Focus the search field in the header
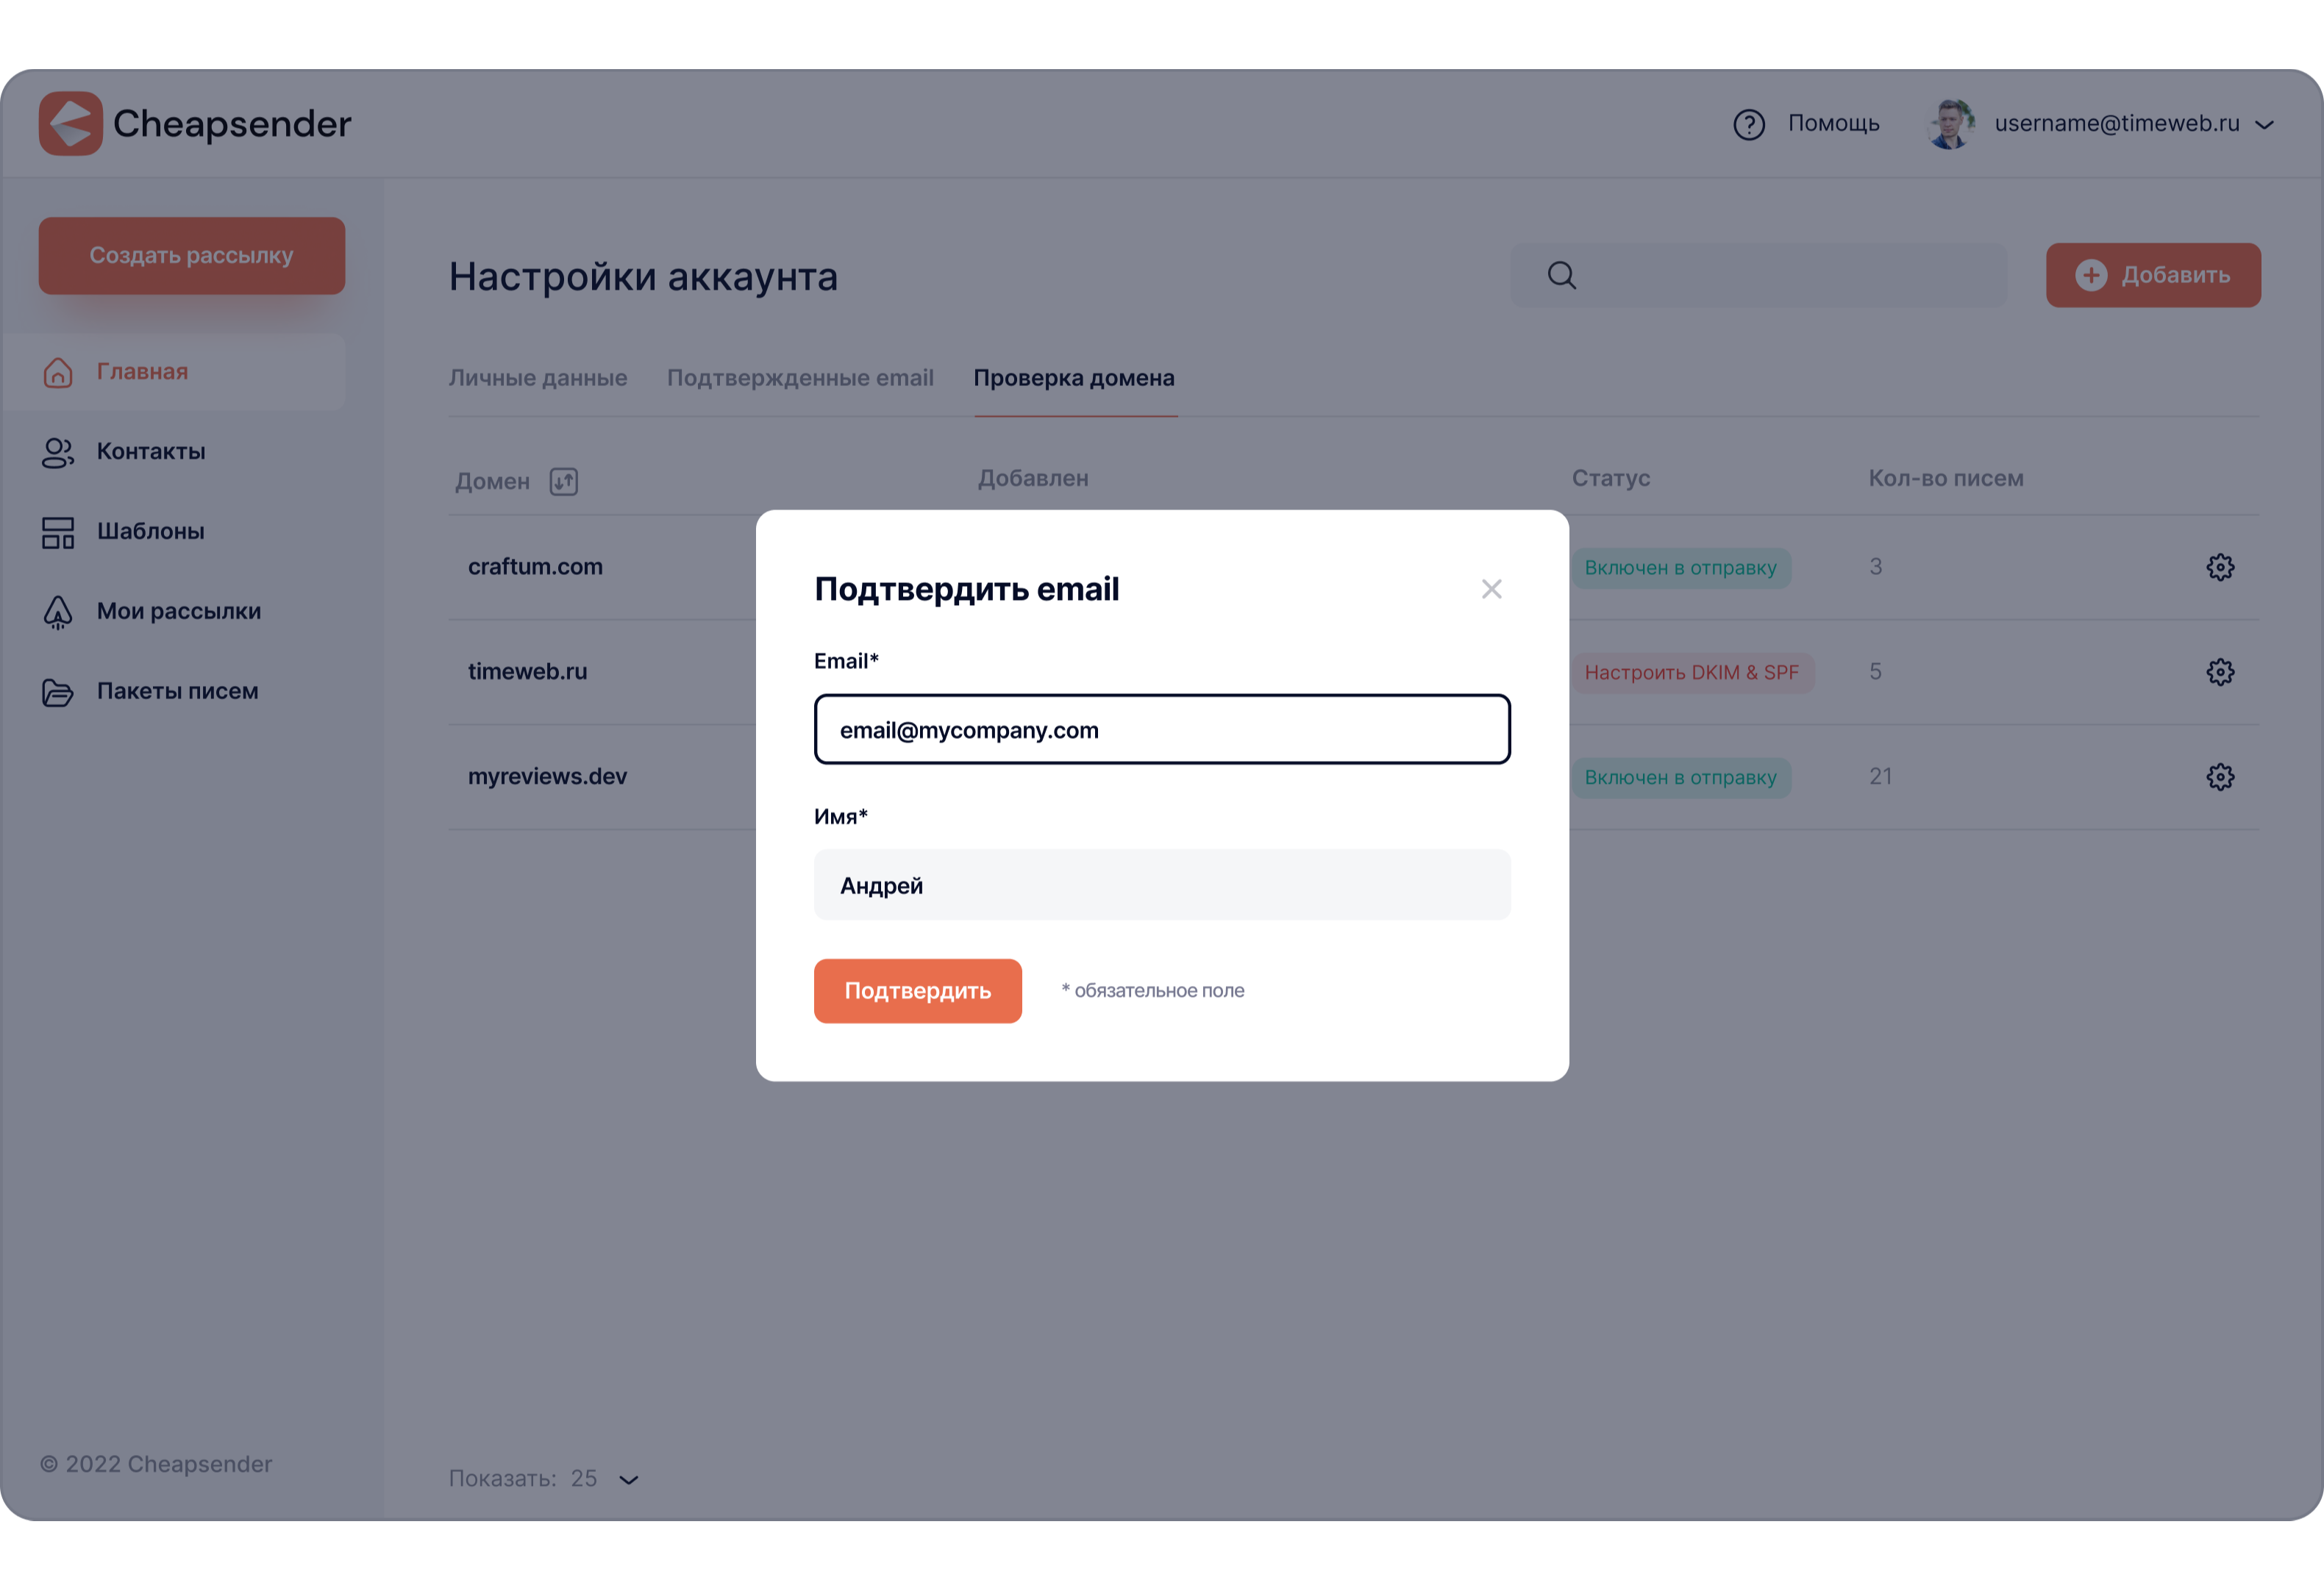 point(1758,275)
